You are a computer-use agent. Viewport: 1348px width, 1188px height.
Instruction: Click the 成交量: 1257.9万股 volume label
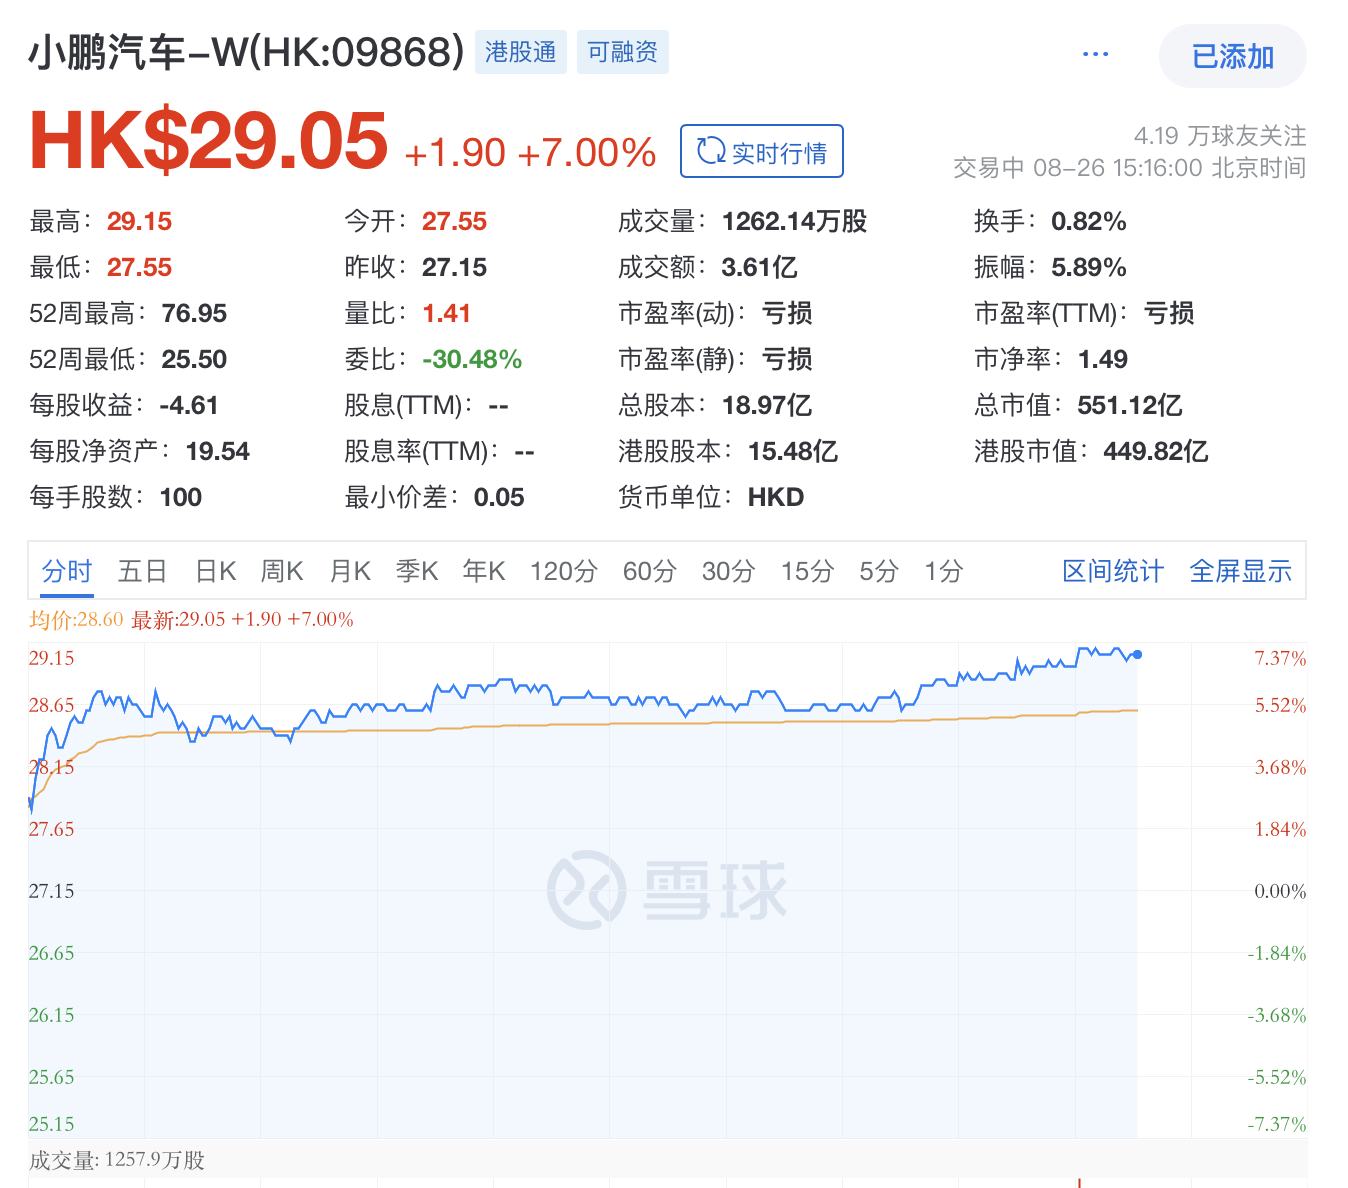(x=117, y=1160)
